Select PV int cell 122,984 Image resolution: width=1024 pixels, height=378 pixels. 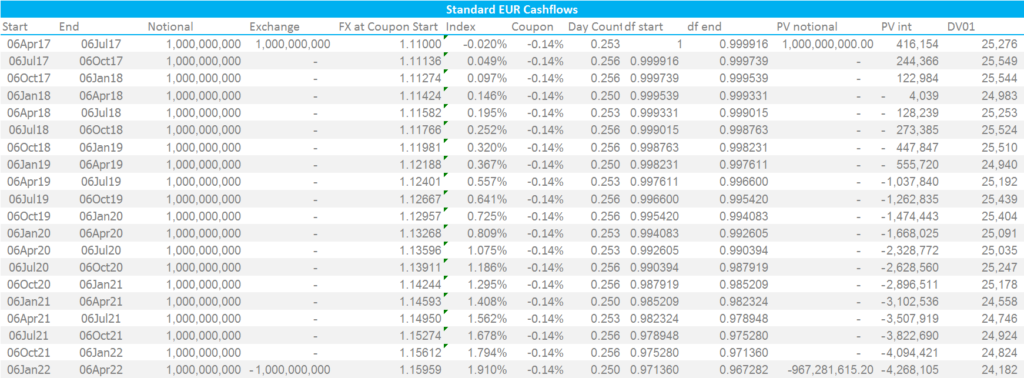click(x=918, y=78)
